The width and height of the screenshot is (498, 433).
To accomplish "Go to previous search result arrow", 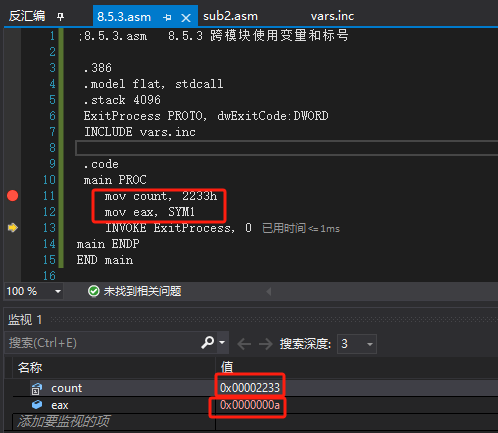I will [244, 344].
